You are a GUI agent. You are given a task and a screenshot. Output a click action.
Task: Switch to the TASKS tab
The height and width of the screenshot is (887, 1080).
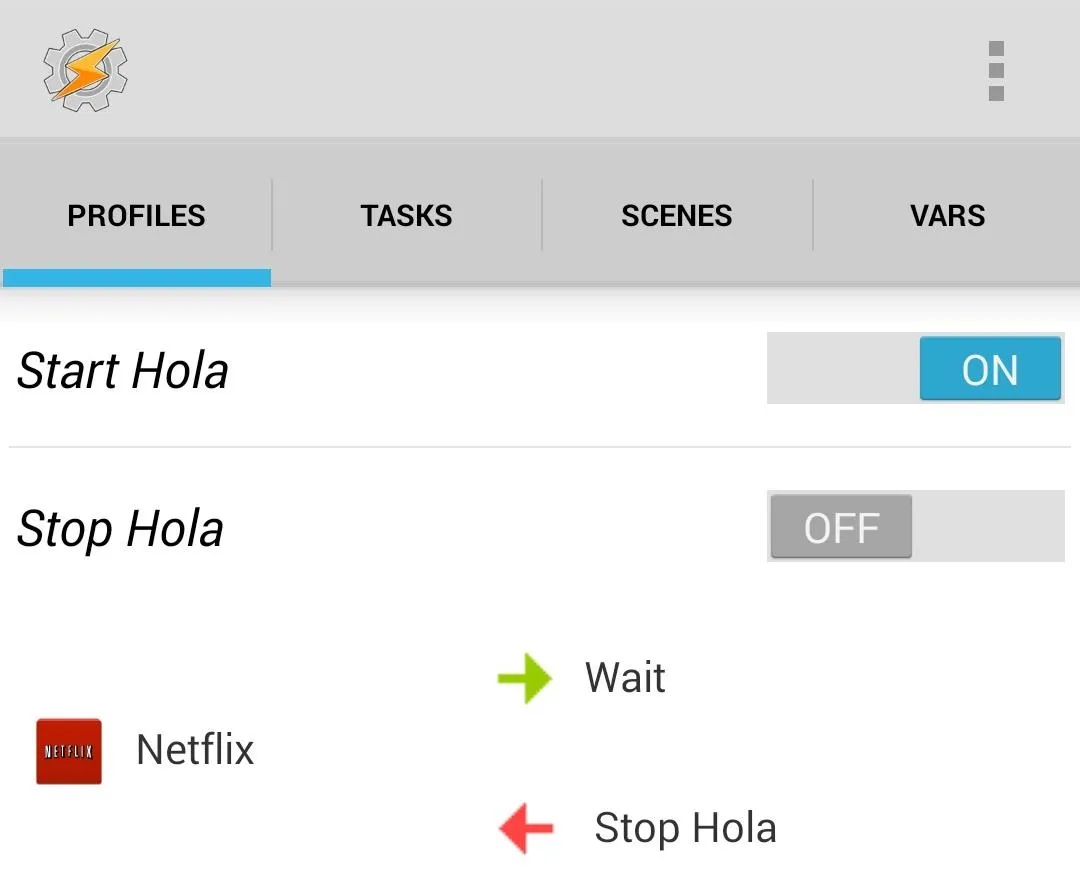click(406, 216)
